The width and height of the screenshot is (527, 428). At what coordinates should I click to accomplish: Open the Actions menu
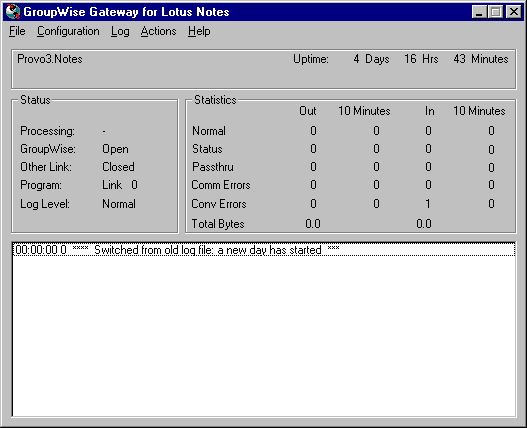coord(158,31)
